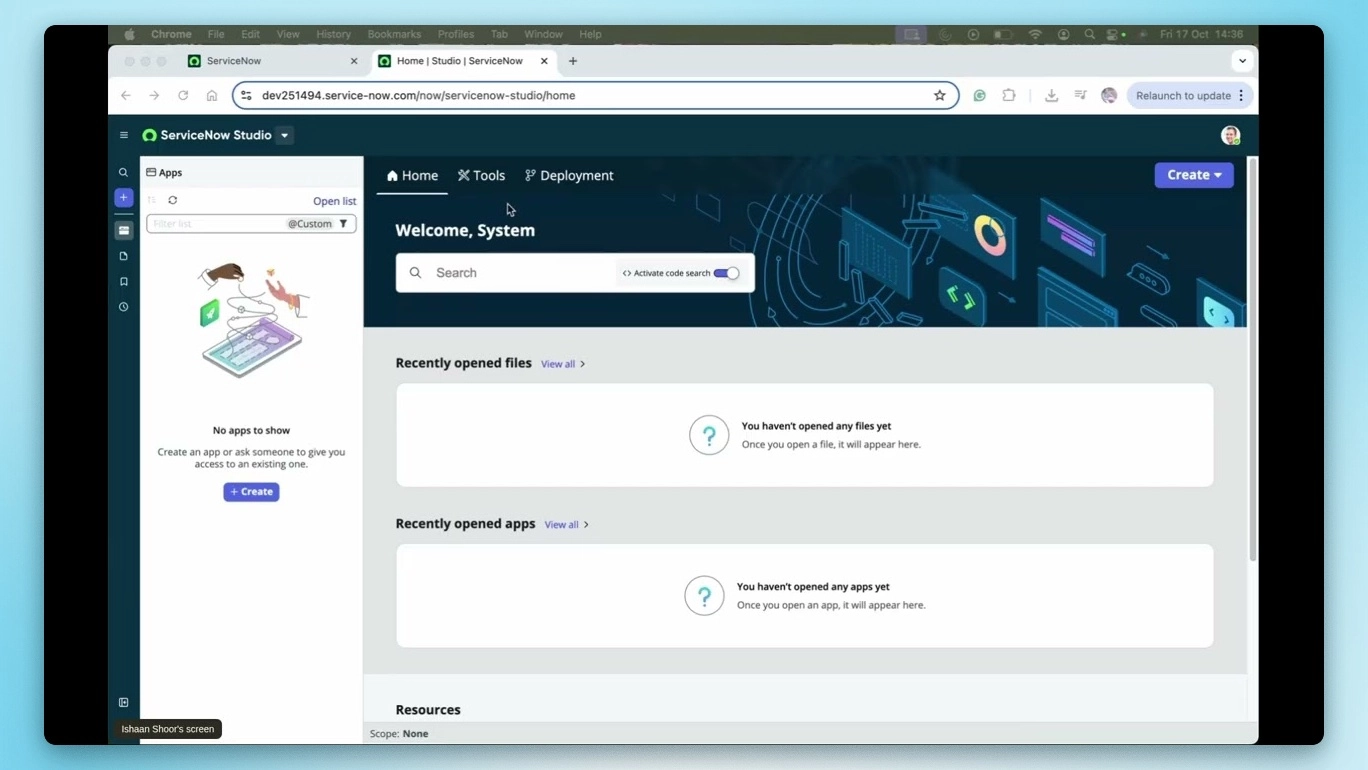Image resolution: width=1368 pixels, height=770 pixels.
Task: Open the @Custom filter funnel icon
Action: 343,223
